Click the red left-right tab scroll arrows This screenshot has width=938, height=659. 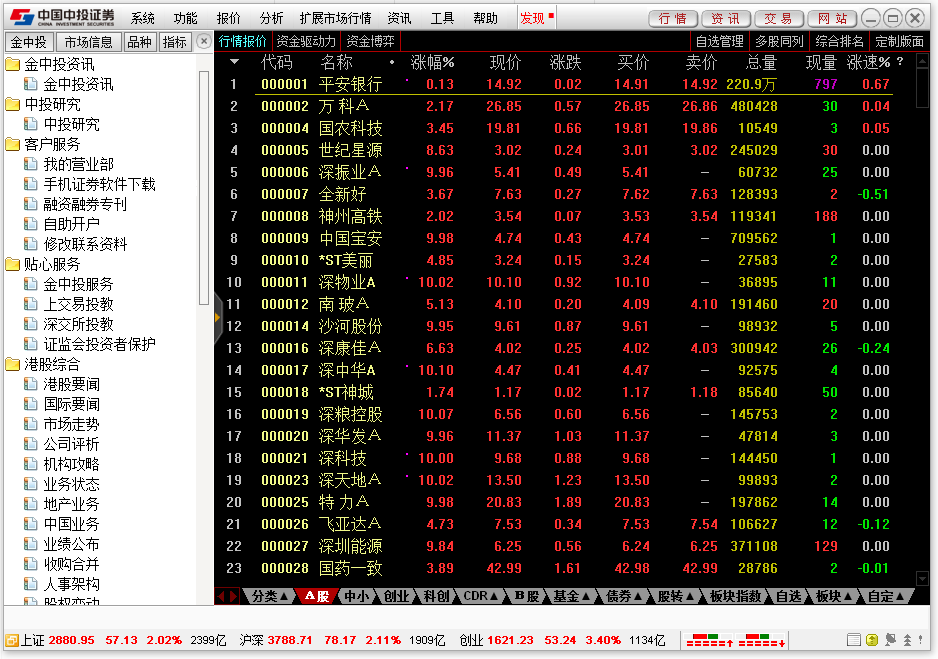227,596
